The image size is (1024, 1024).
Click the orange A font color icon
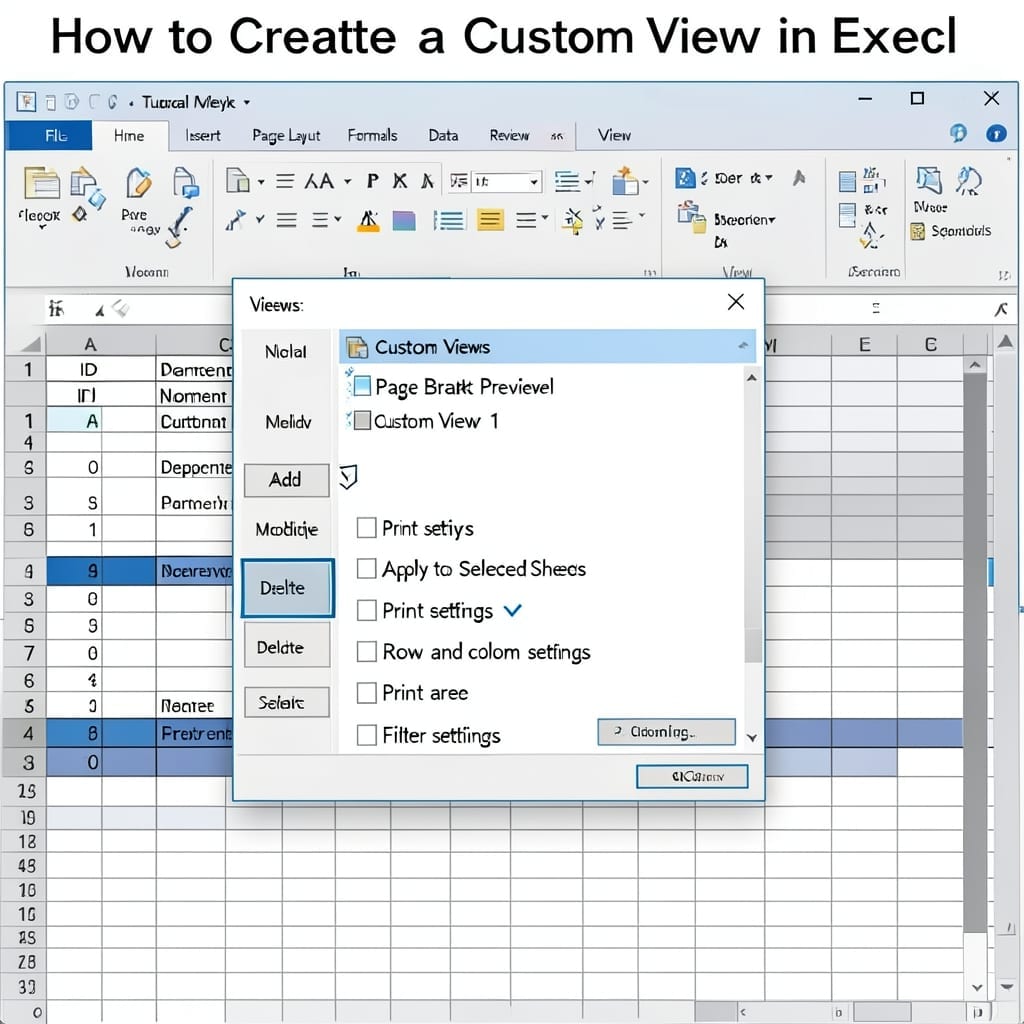(x=368, y=221)
